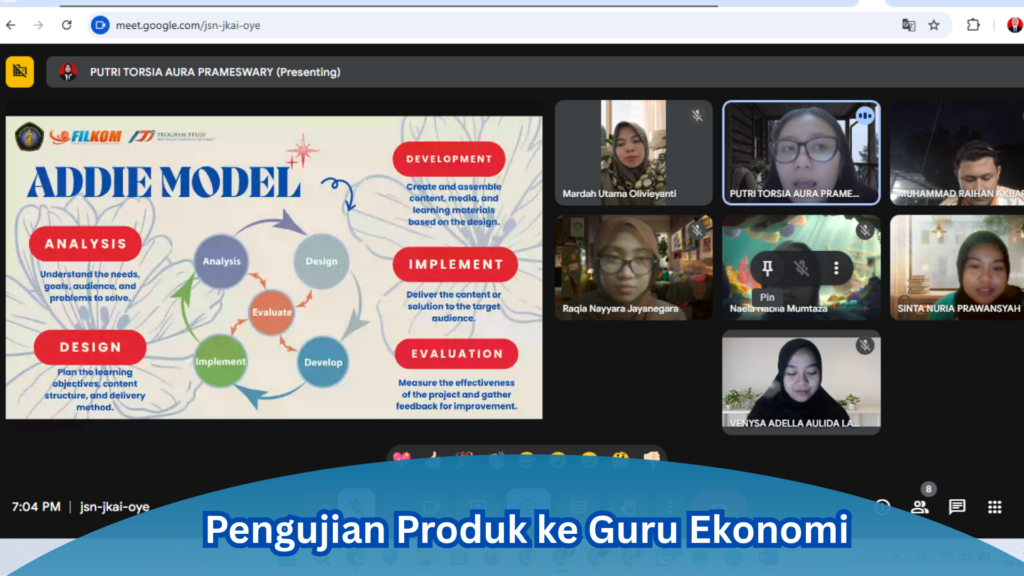Click the ADDIE Model presentation slide
The image size is (1024, 576).
point(273,267)
